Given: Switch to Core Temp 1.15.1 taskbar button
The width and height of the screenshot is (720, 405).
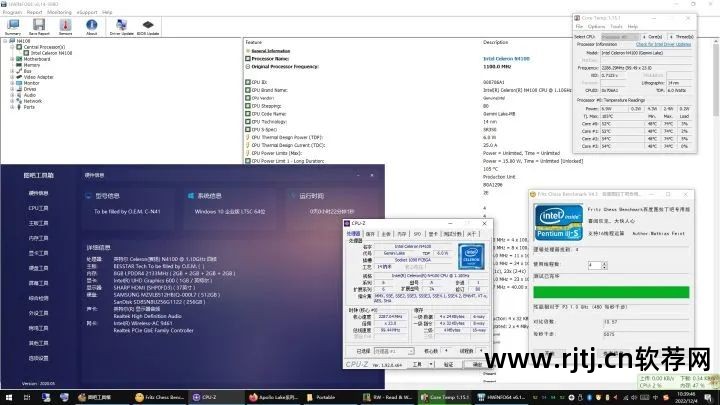Looking at the screenshot, I should [x=445, y=397].
